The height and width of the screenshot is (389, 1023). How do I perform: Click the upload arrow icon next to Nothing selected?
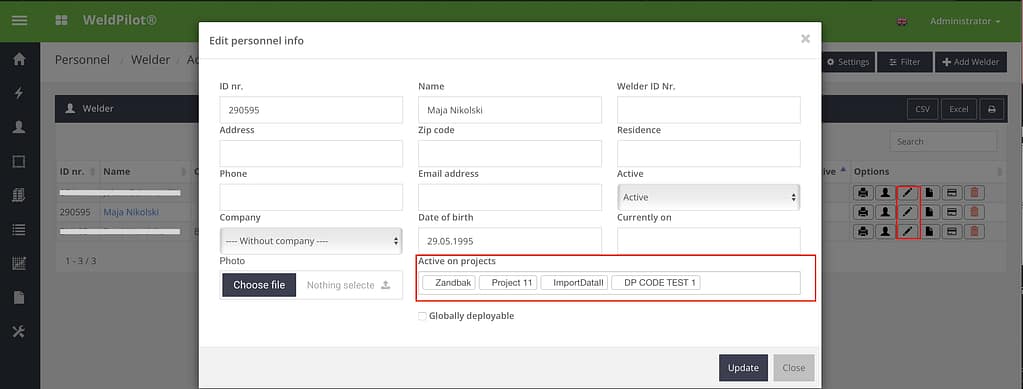(x=386, y=285)
